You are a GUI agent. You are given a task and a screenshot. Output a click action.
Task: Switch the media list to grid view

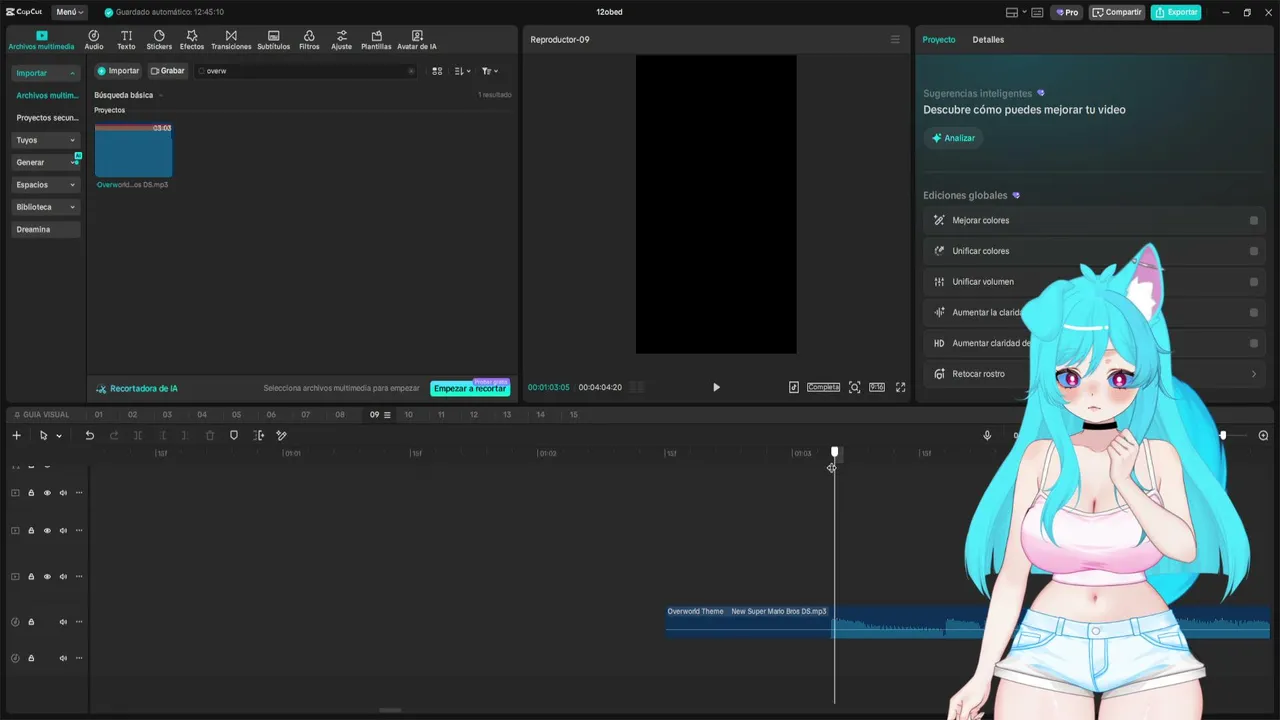click(437, 71)
